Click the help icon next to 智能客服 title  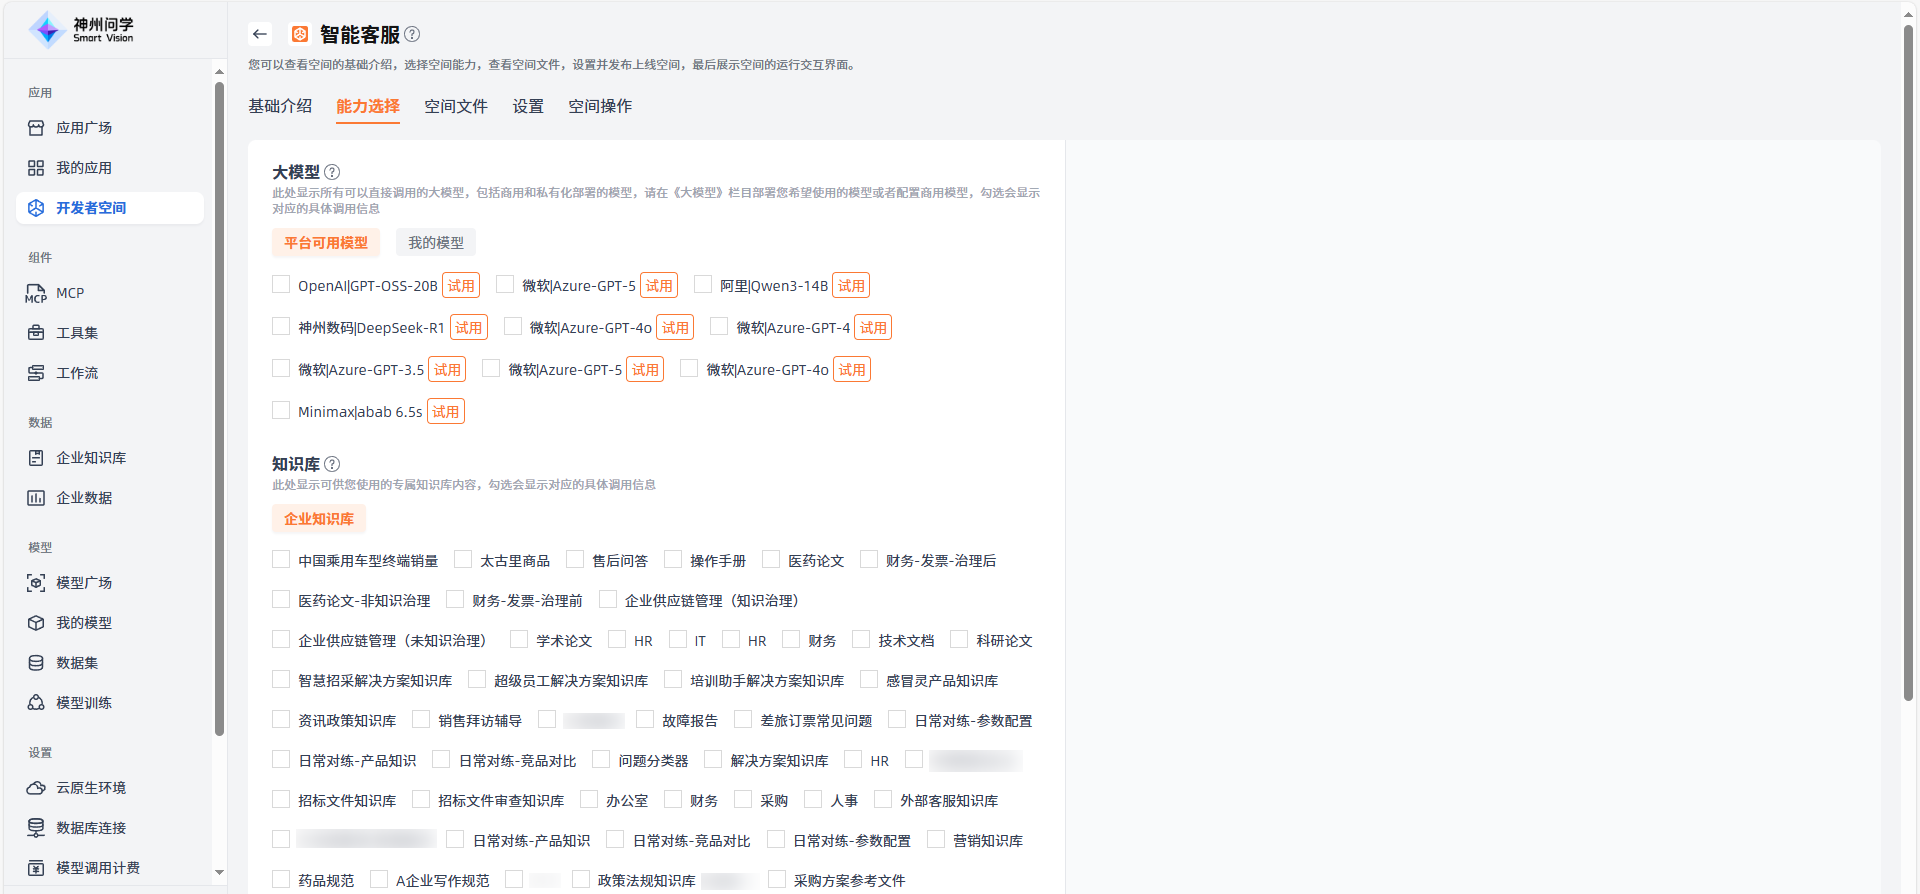(412, 34)
